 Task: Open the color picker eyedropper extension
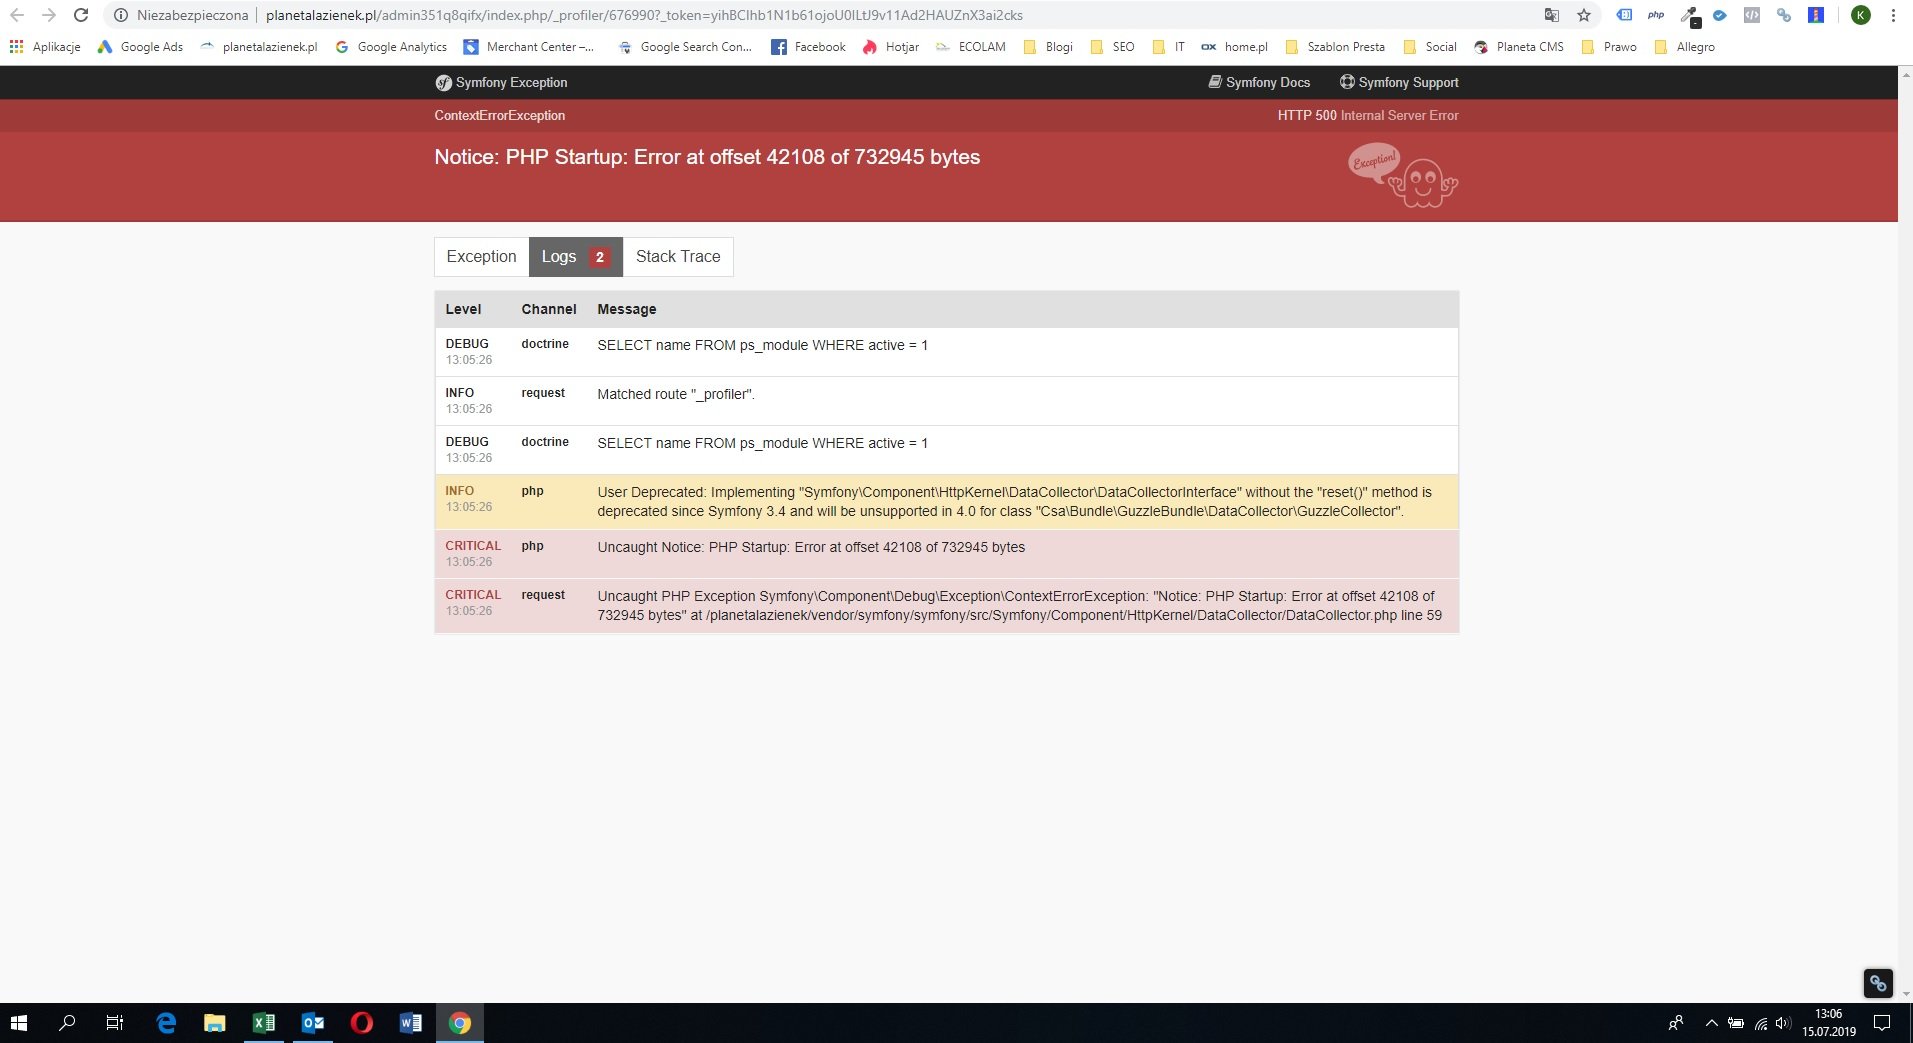[x=1690, y=16]
